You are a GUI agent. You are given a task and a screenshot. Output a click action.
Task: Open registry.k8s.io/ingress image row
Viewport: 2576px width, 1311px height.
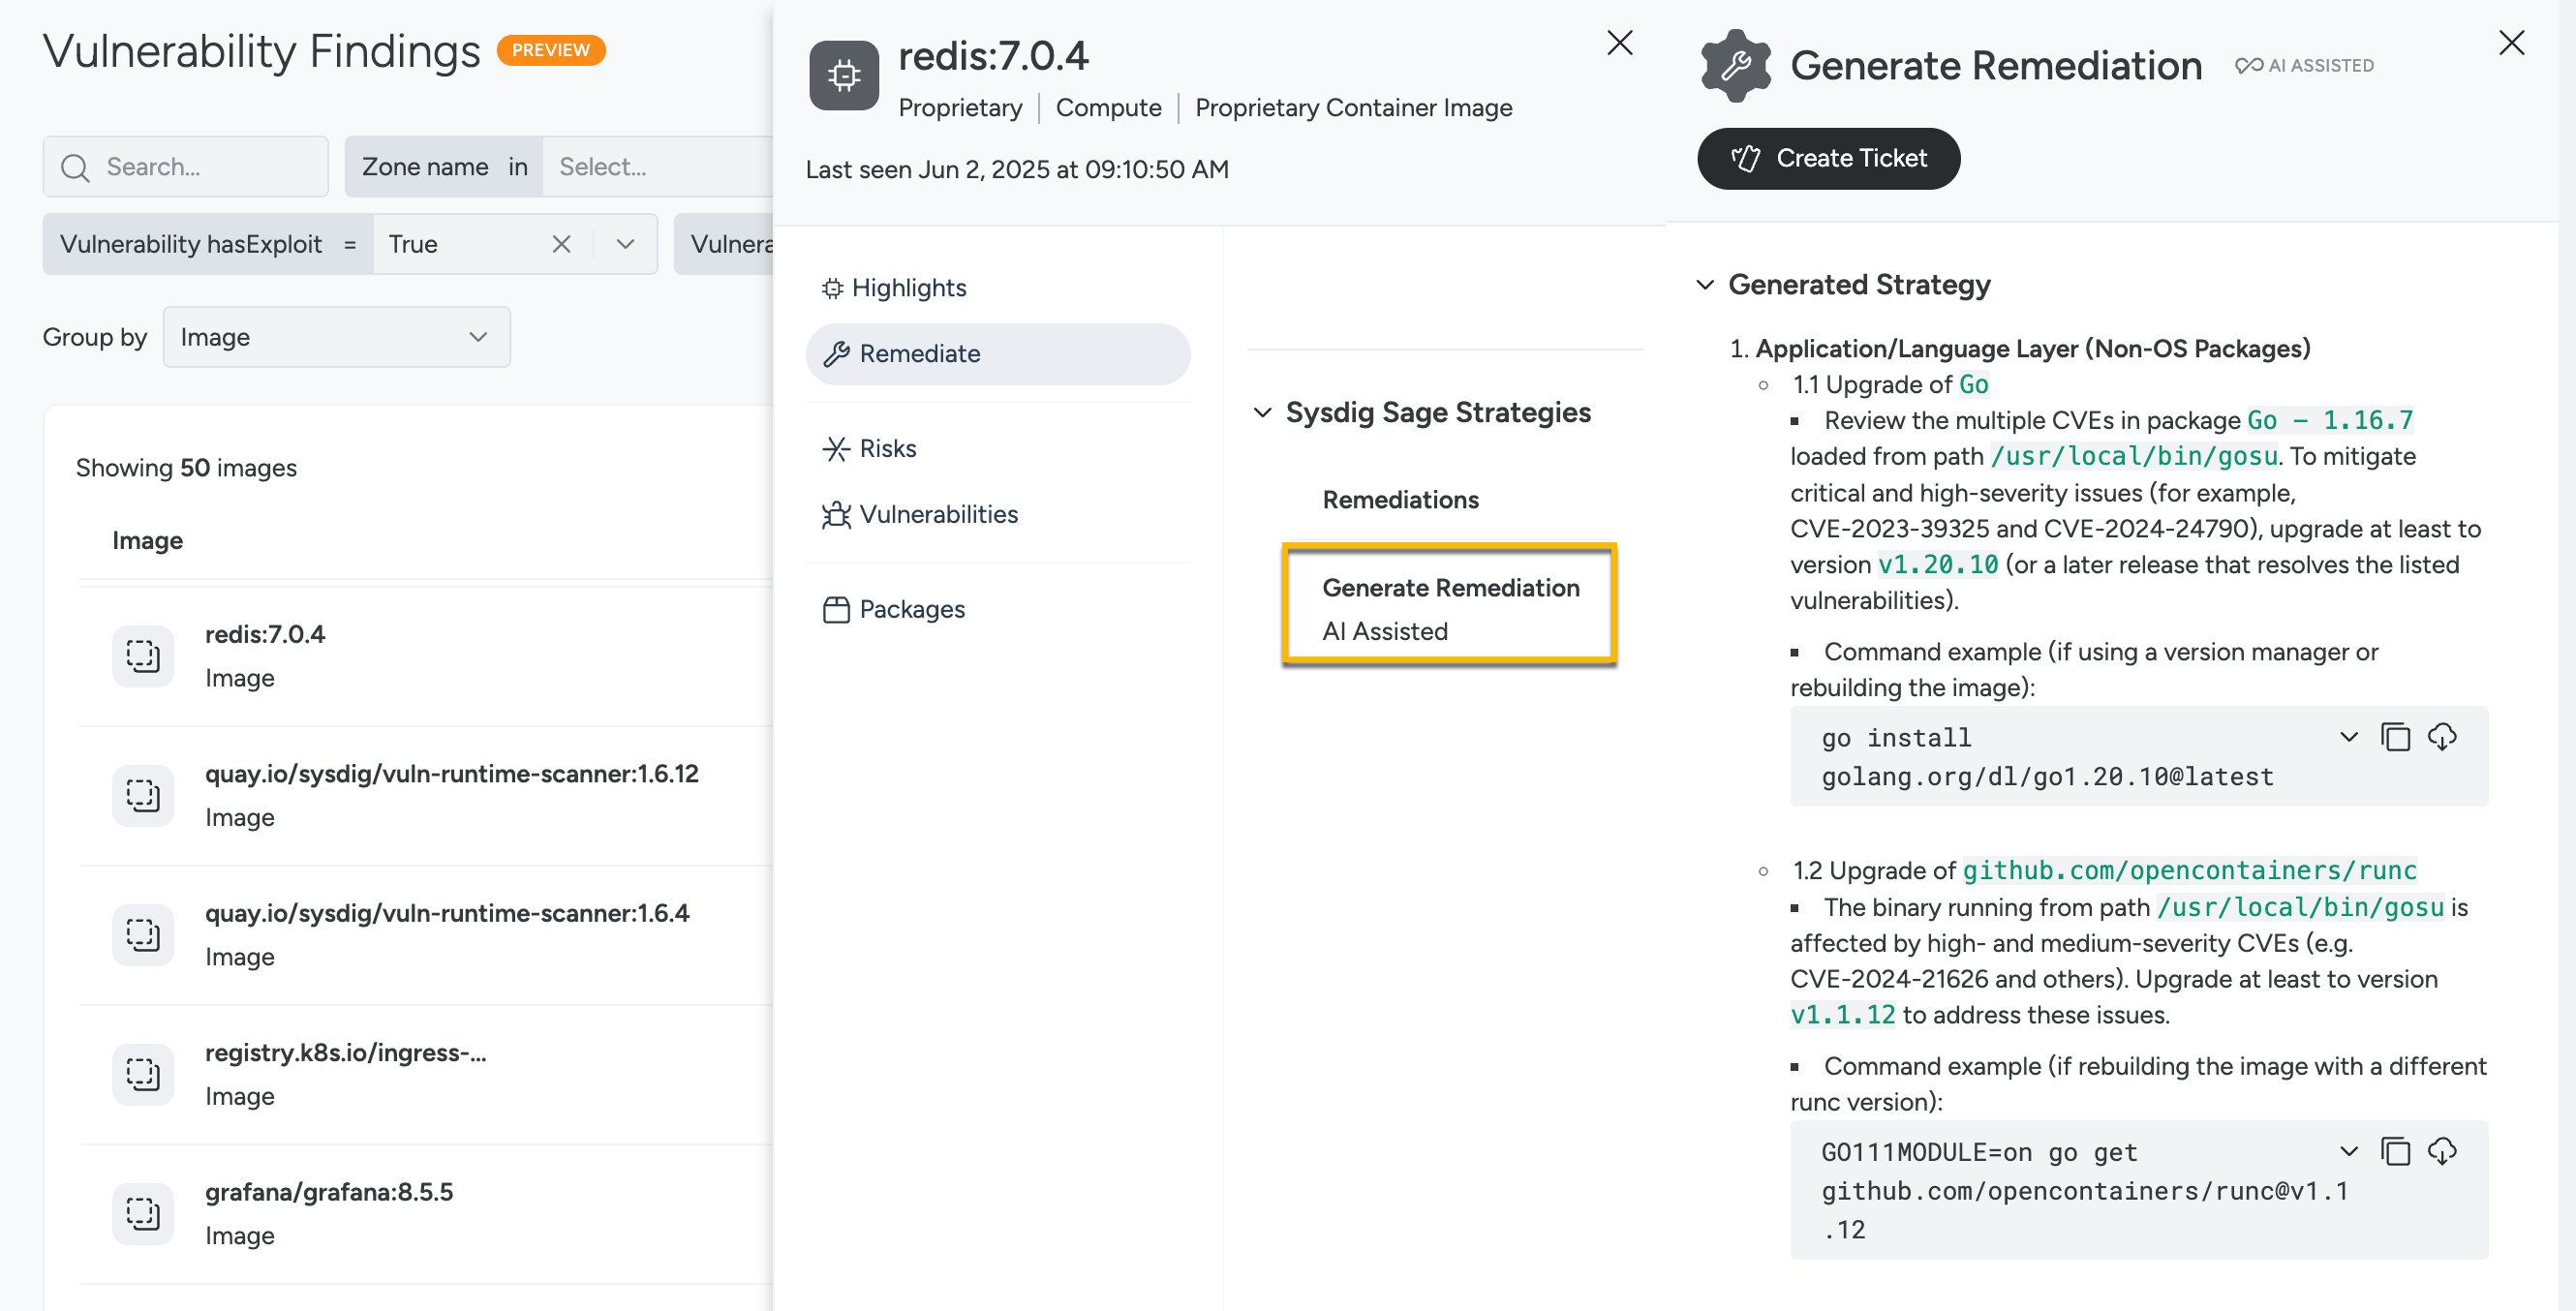tap(426, 1075)
